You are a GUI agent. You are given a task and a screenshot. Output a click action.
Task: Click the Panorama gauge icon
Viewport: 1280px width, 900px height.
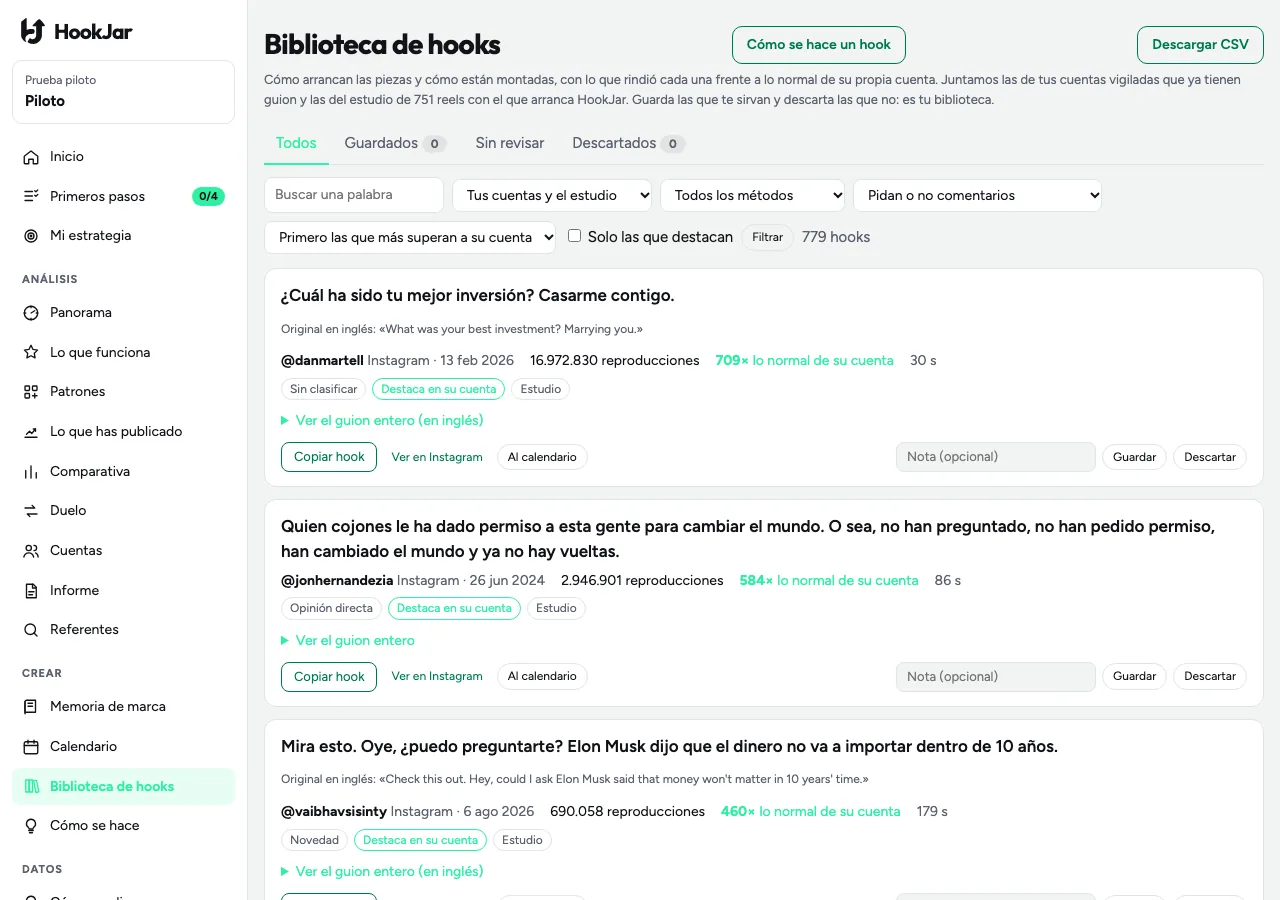(31, 313)
